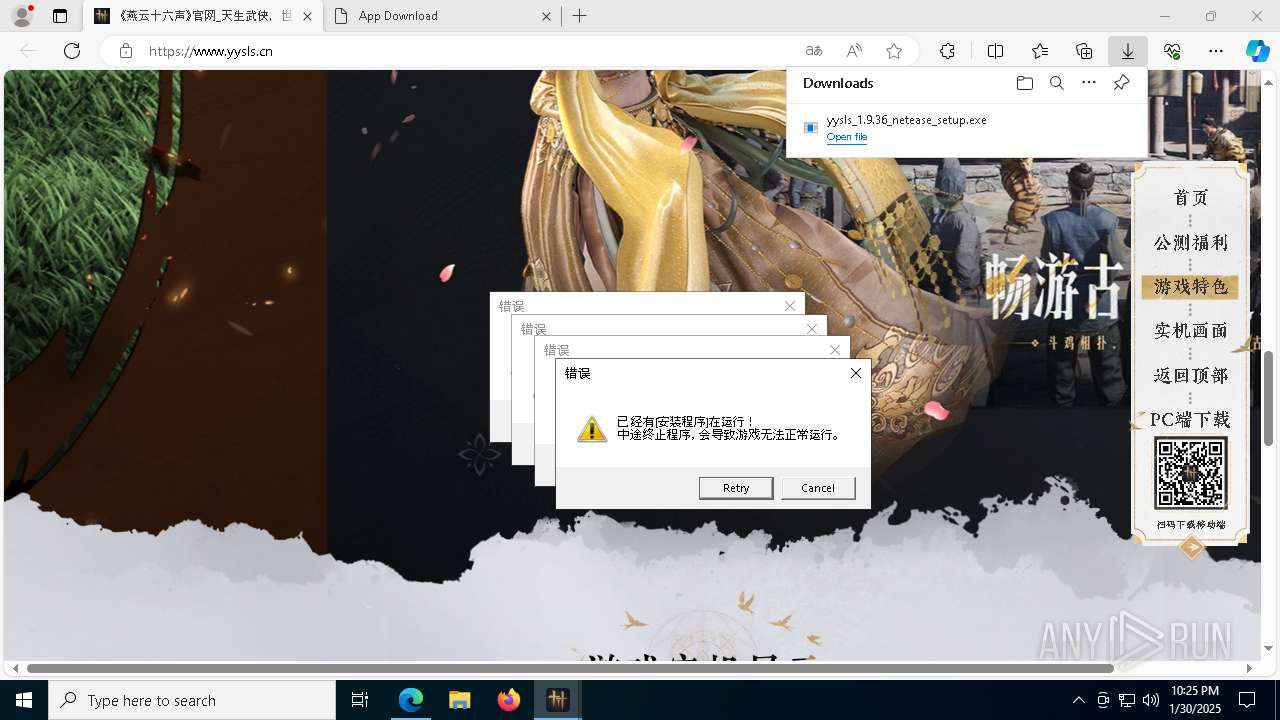Open the Copilot sidebar icon
The image size is (1280, 720).
(1257, 51)
